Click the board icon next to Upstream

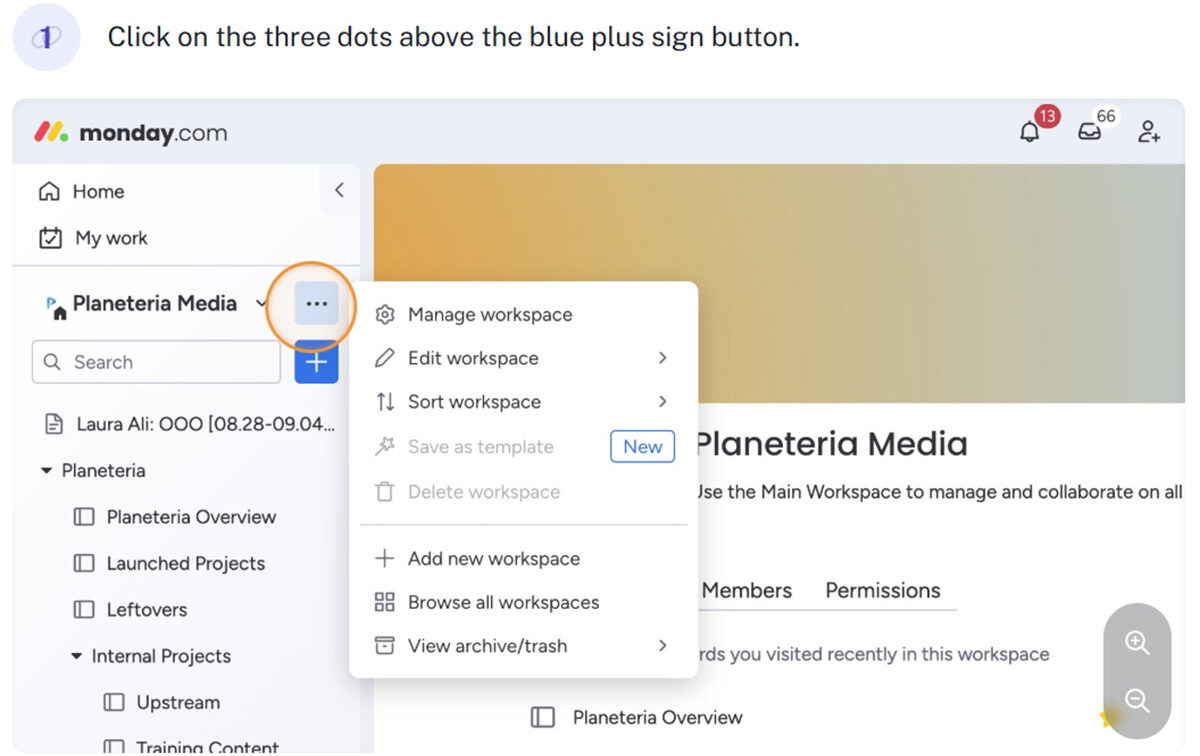click(114, 702)
